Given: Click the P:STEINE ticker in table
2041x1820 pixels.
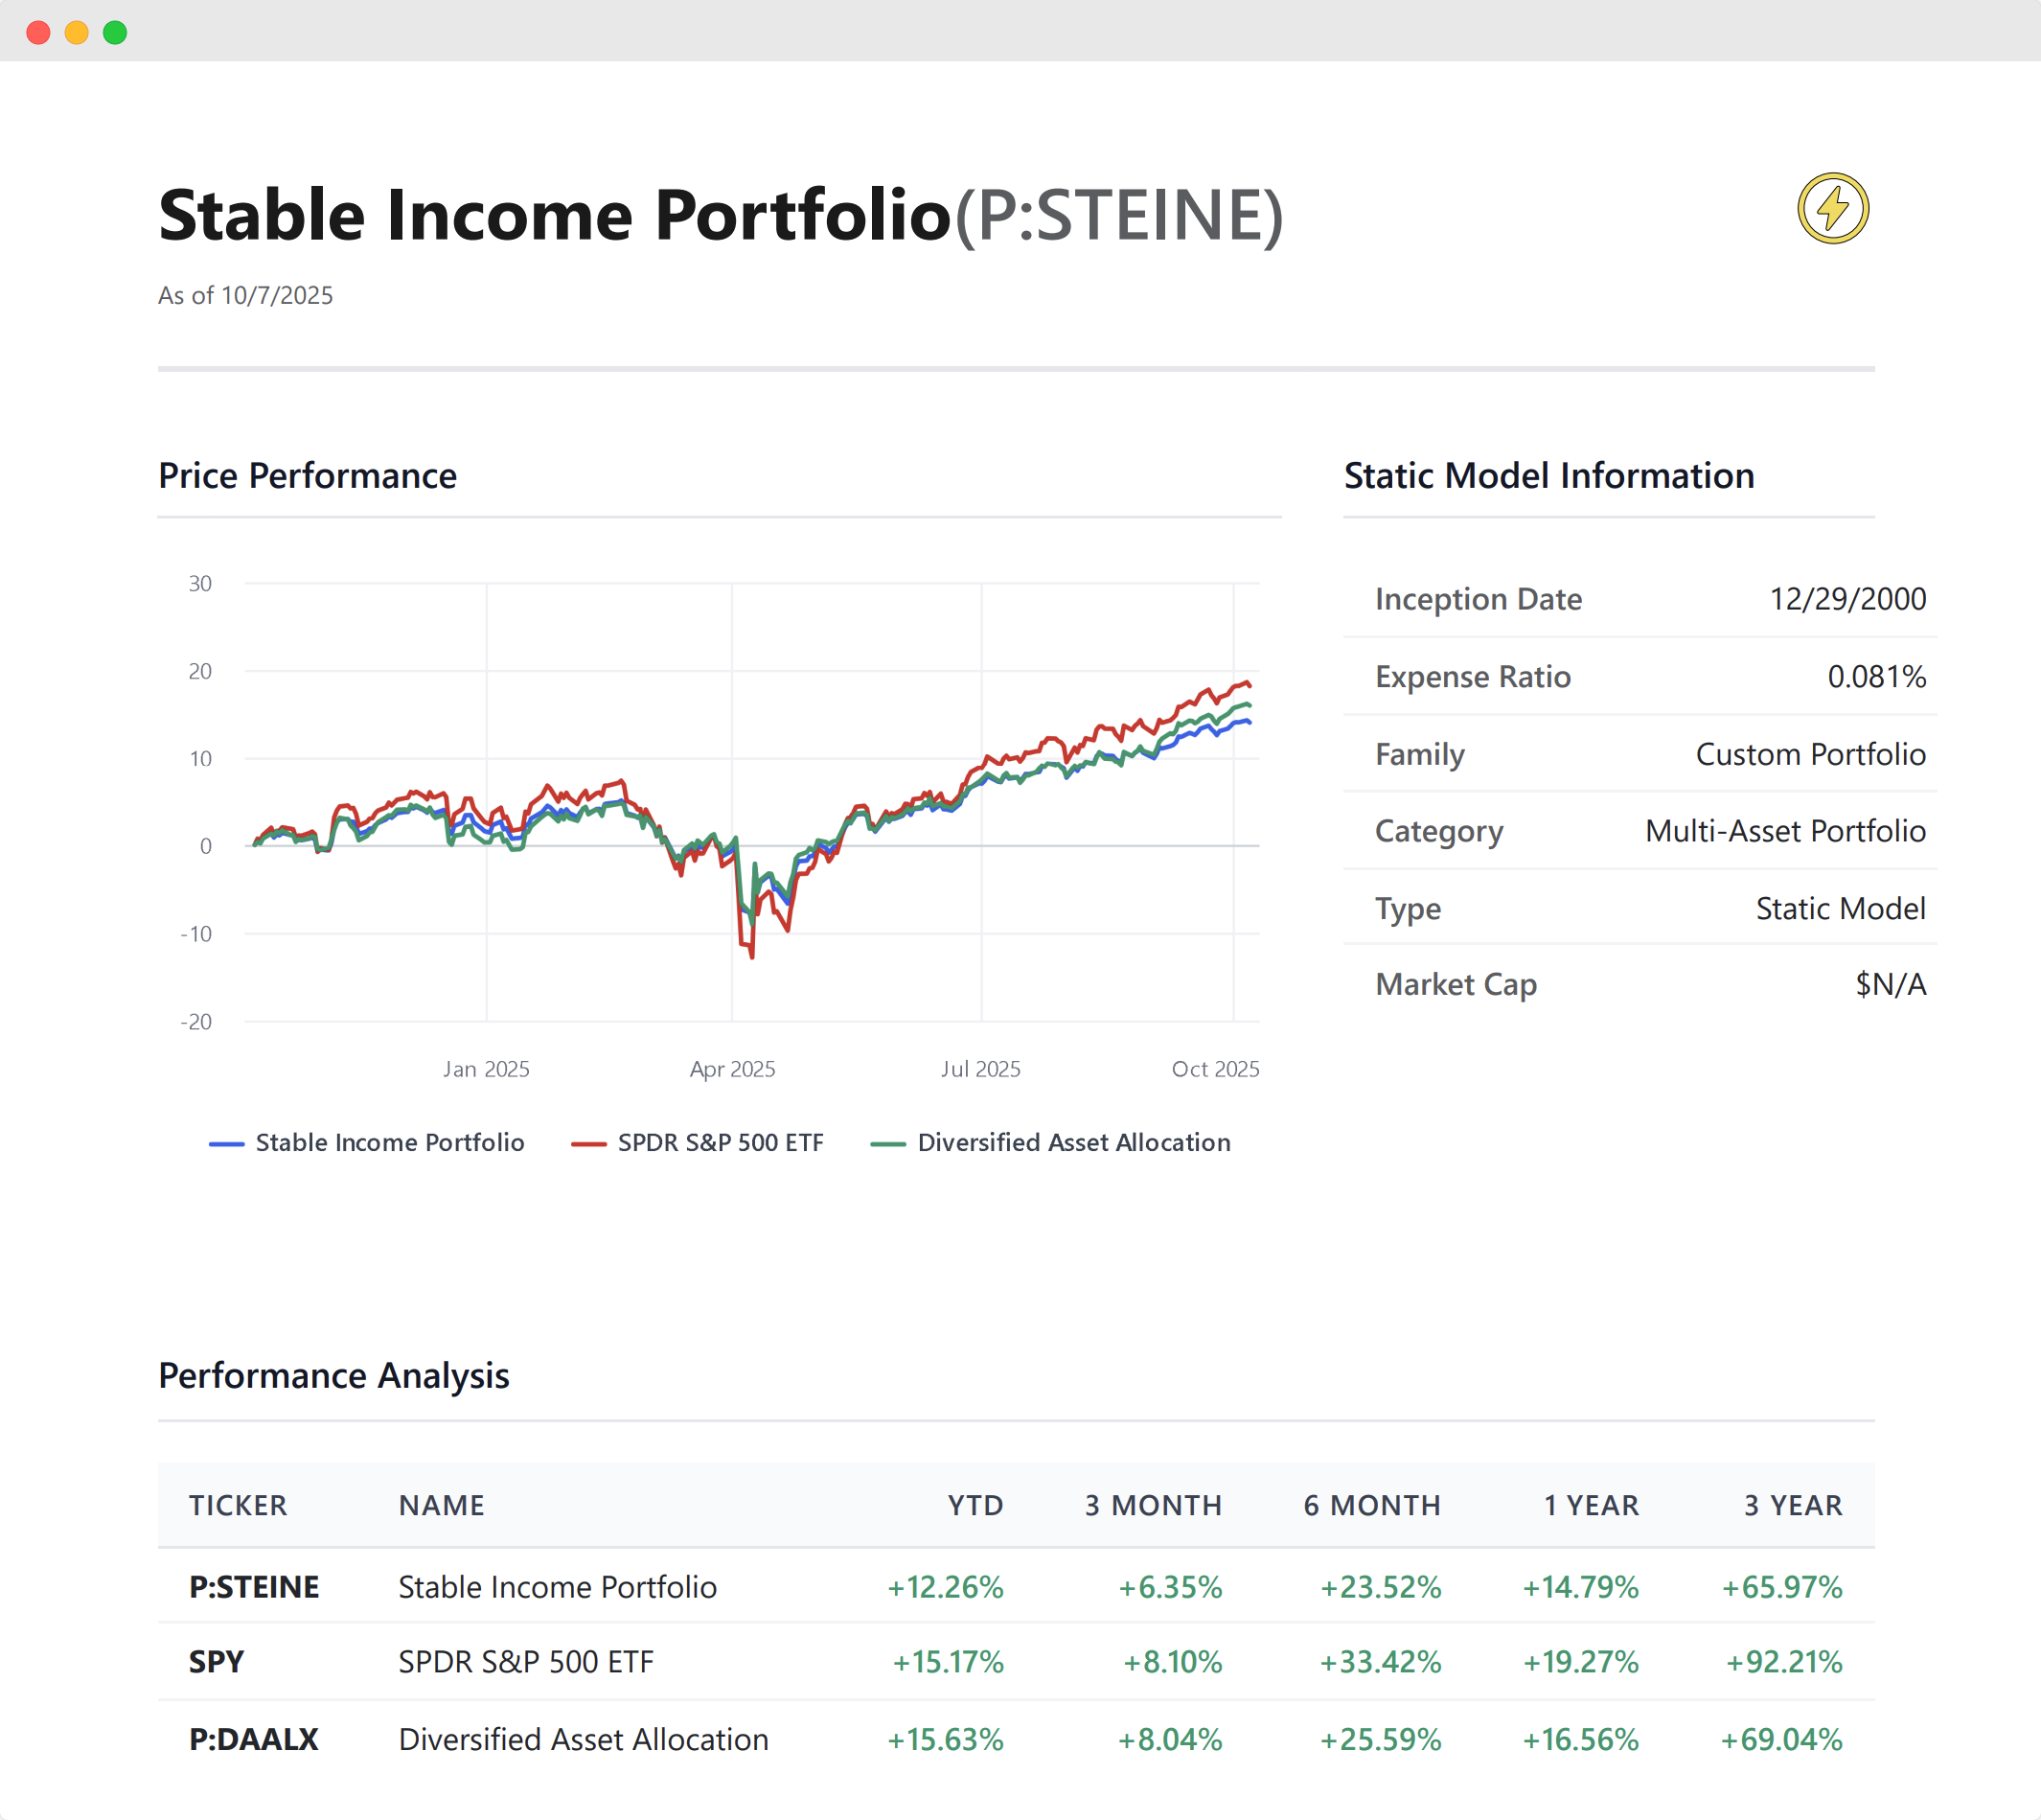Looking at the screenshot, I should (x=254, y=1587).
